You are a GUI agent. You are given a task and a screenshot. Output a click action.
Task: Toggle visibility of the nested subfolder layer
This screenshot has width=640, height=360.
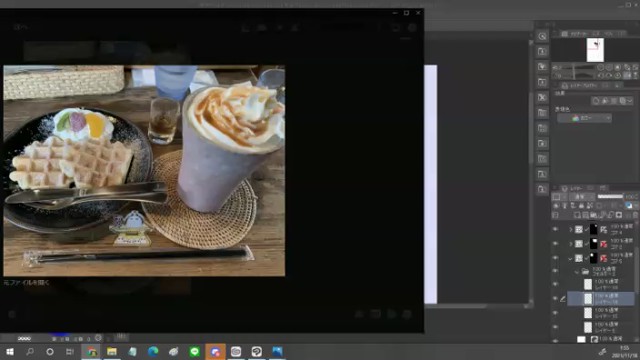tap(555, 271)
